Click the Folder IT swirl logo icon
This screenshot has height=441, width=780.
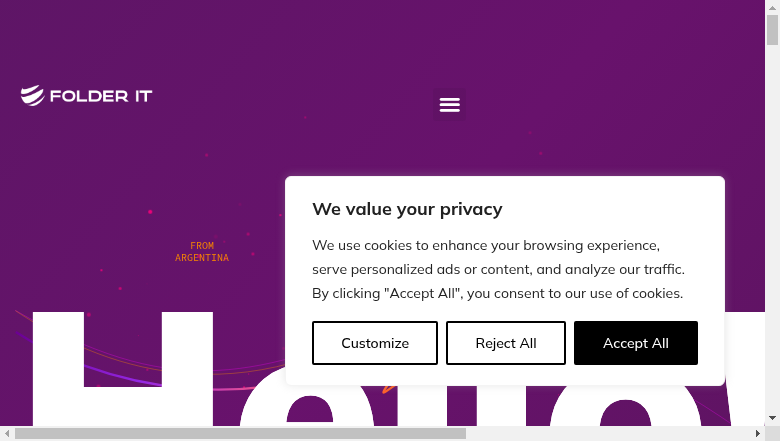32,95
